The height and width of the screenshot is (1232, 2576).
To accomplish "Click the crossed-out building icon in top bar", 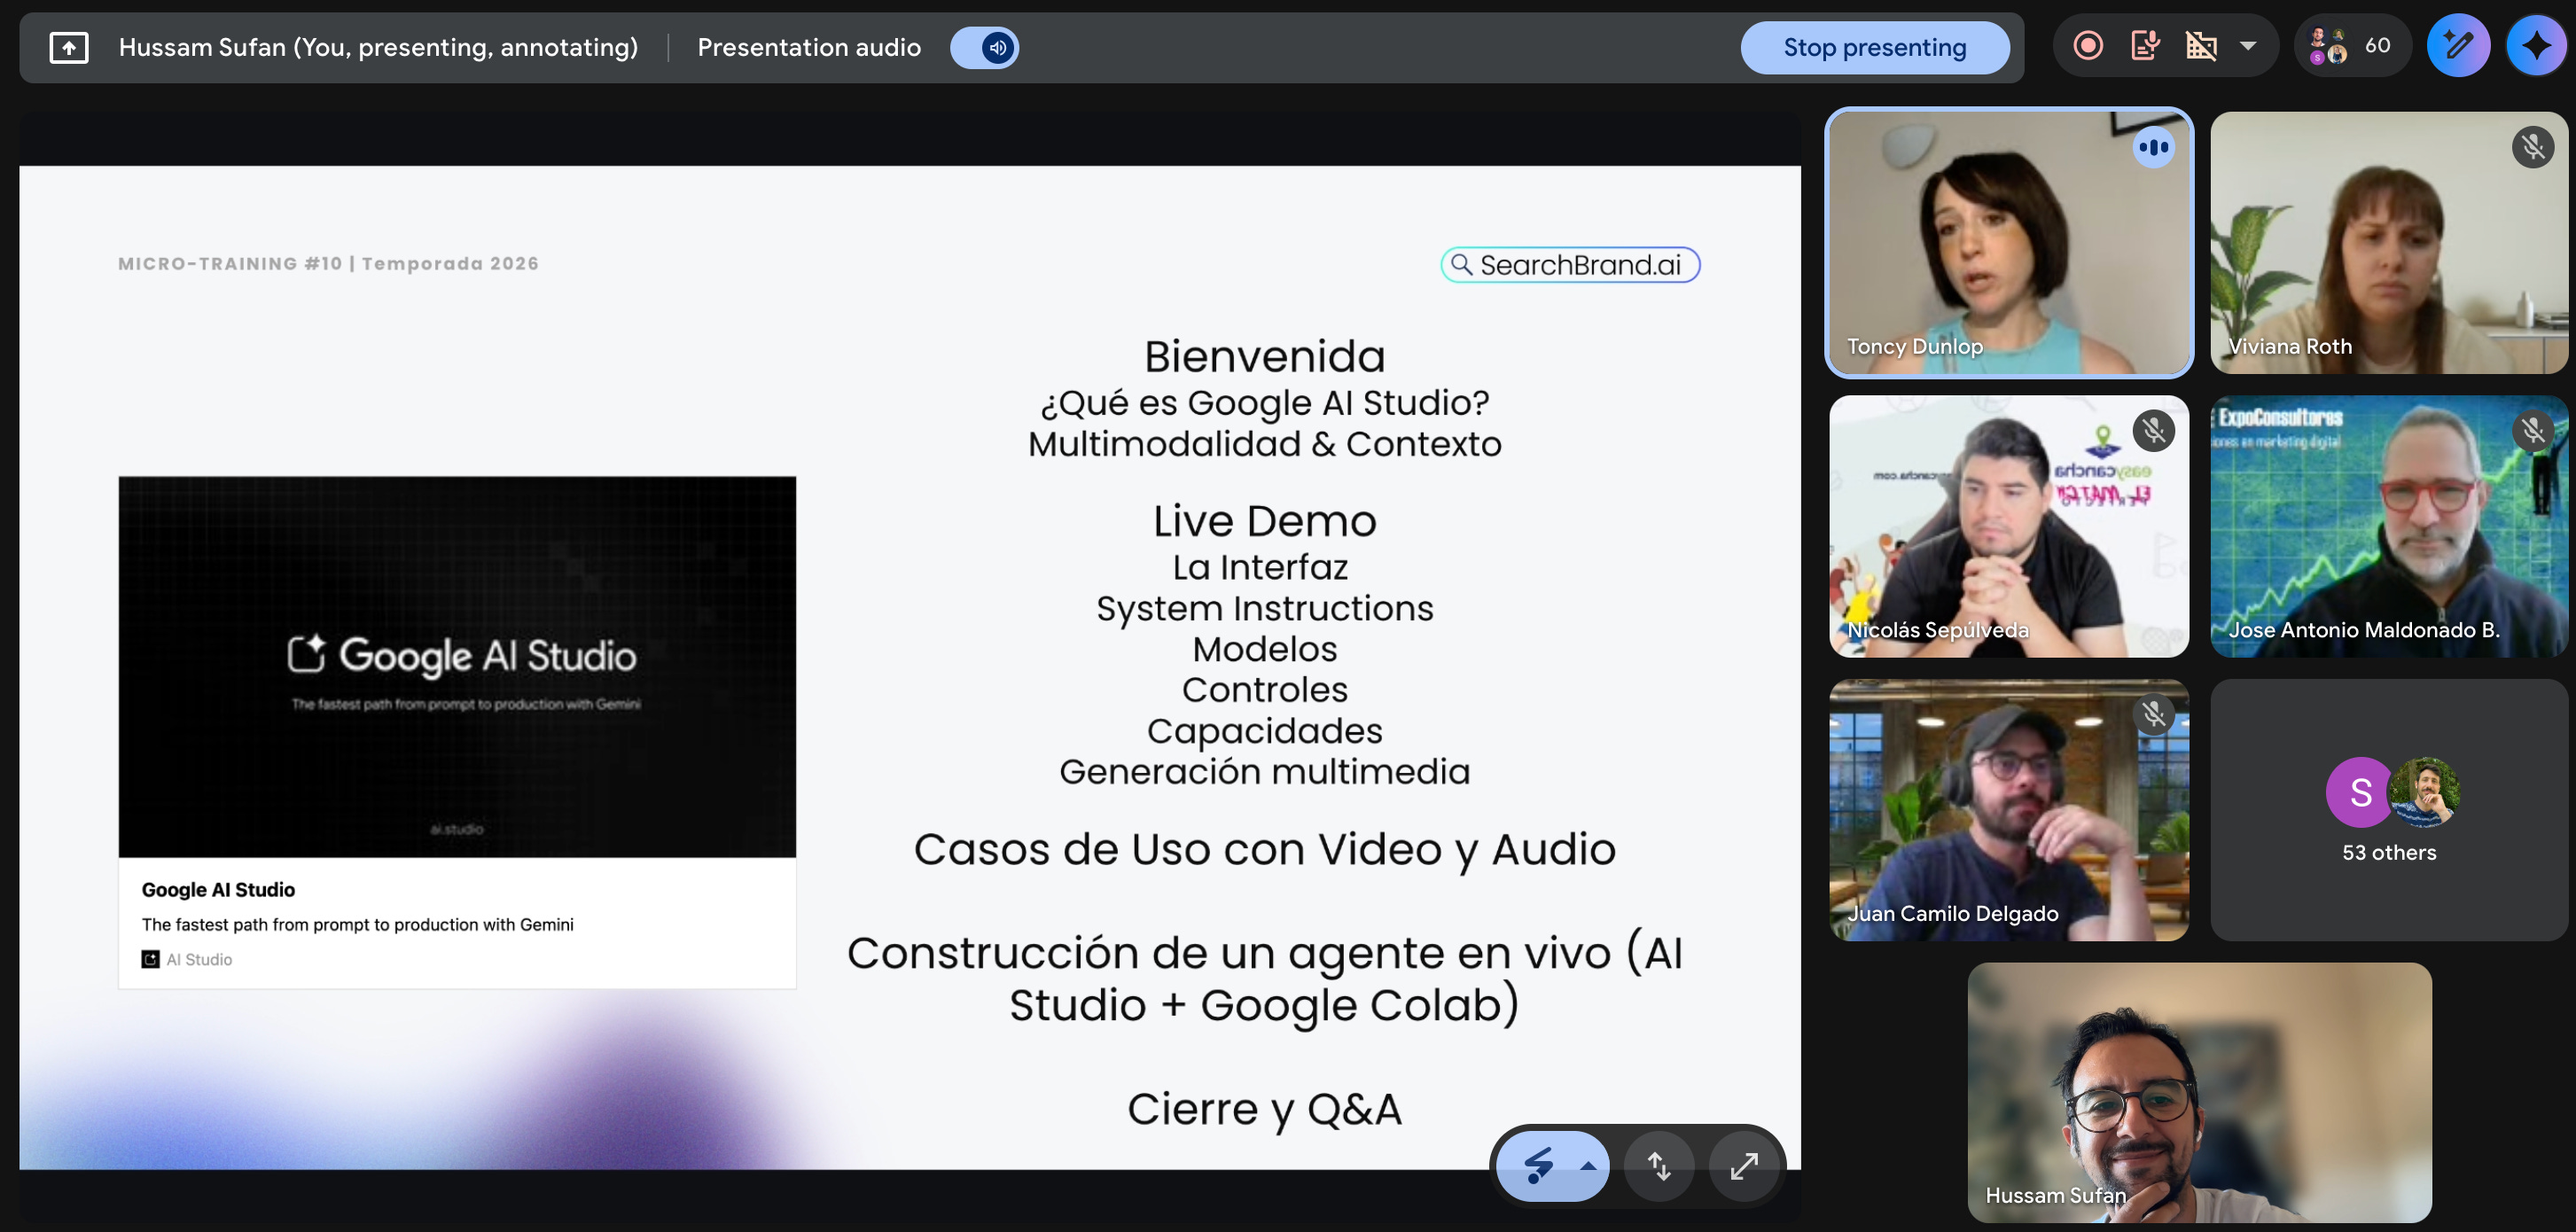I will (2201, 46).
